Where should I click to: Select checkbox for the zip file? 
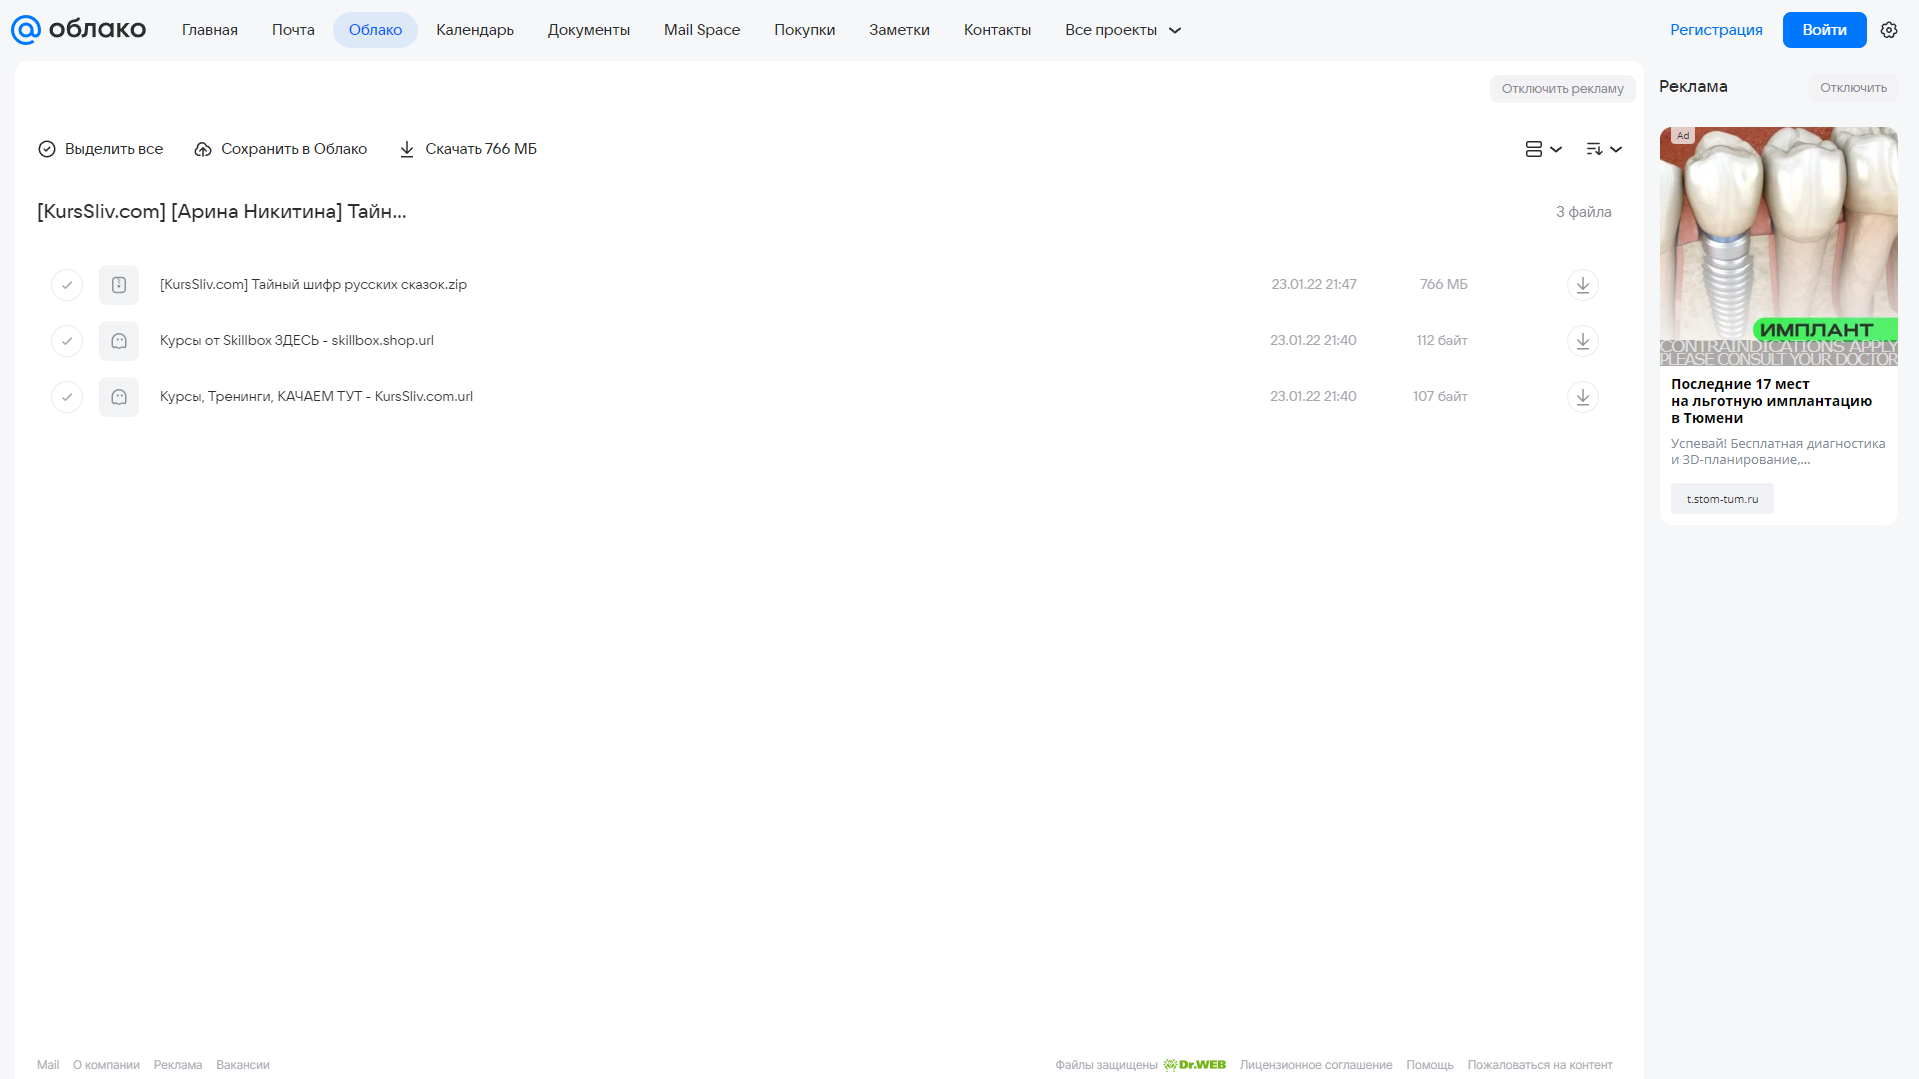tap(67, 285)
